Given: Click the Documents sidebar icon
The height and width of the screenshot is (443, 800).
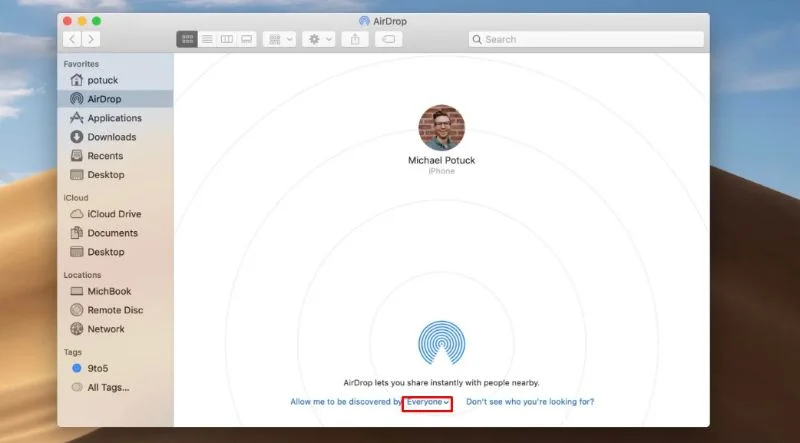Looking at the screenshot, I should (77, 233).
